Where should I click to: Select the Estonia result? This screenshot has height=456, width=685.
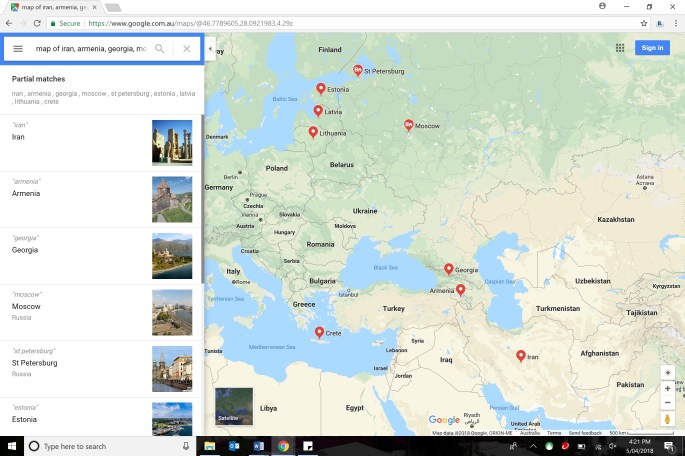[100, 417]
